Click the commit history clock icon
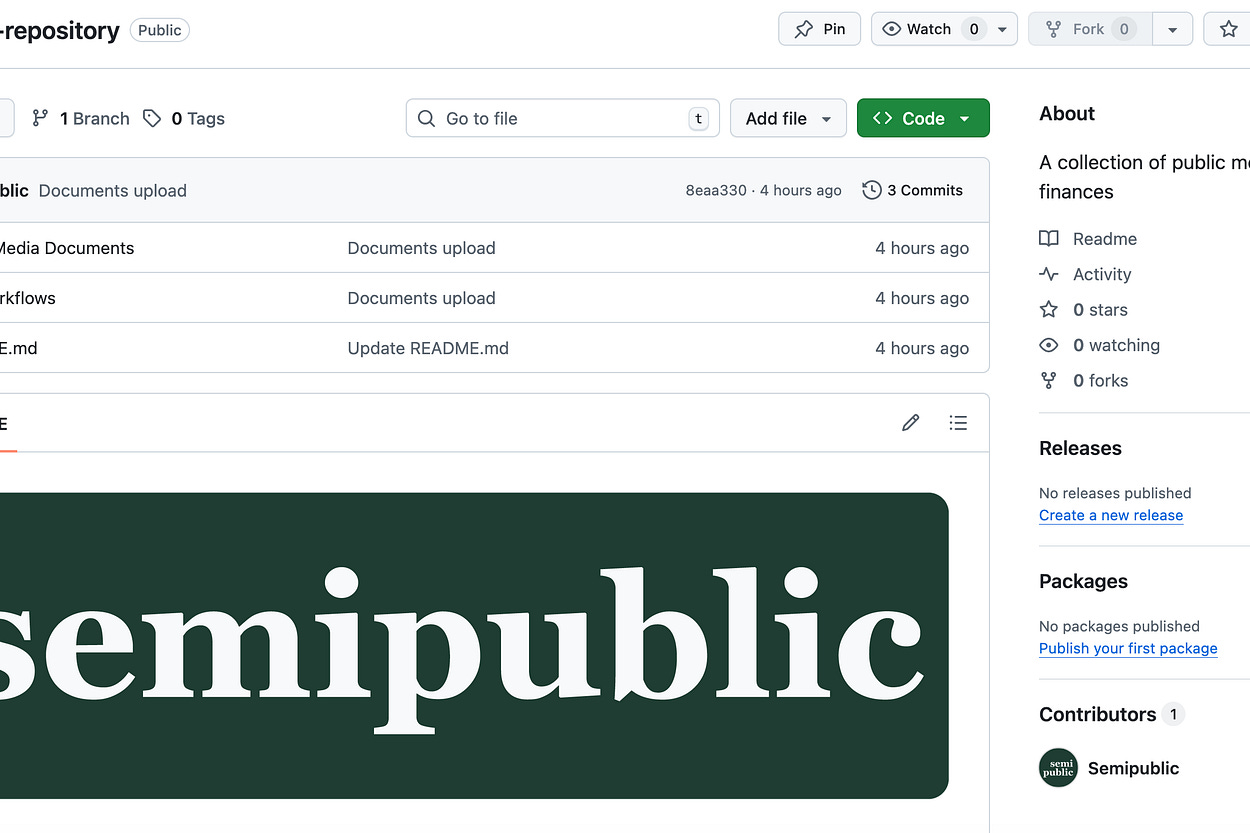The width and height of the screenshot is (1250, 833). pos(872,190)
